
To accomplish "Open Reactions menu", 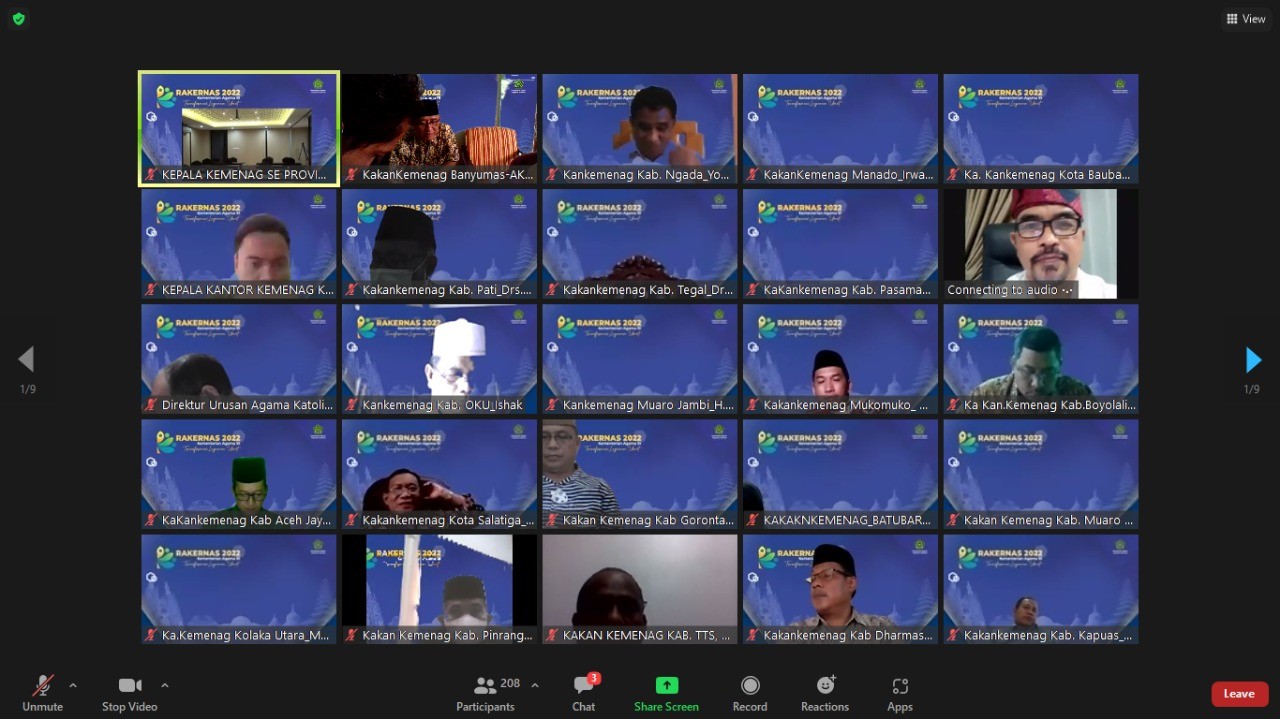I will pyautogui.click(x=825, y=693).
